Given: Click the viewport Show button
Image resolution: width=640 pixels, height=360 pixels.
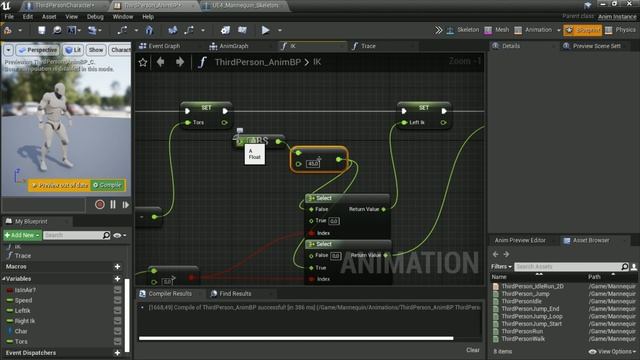Looking at the screenshot, I should [96, 50].
